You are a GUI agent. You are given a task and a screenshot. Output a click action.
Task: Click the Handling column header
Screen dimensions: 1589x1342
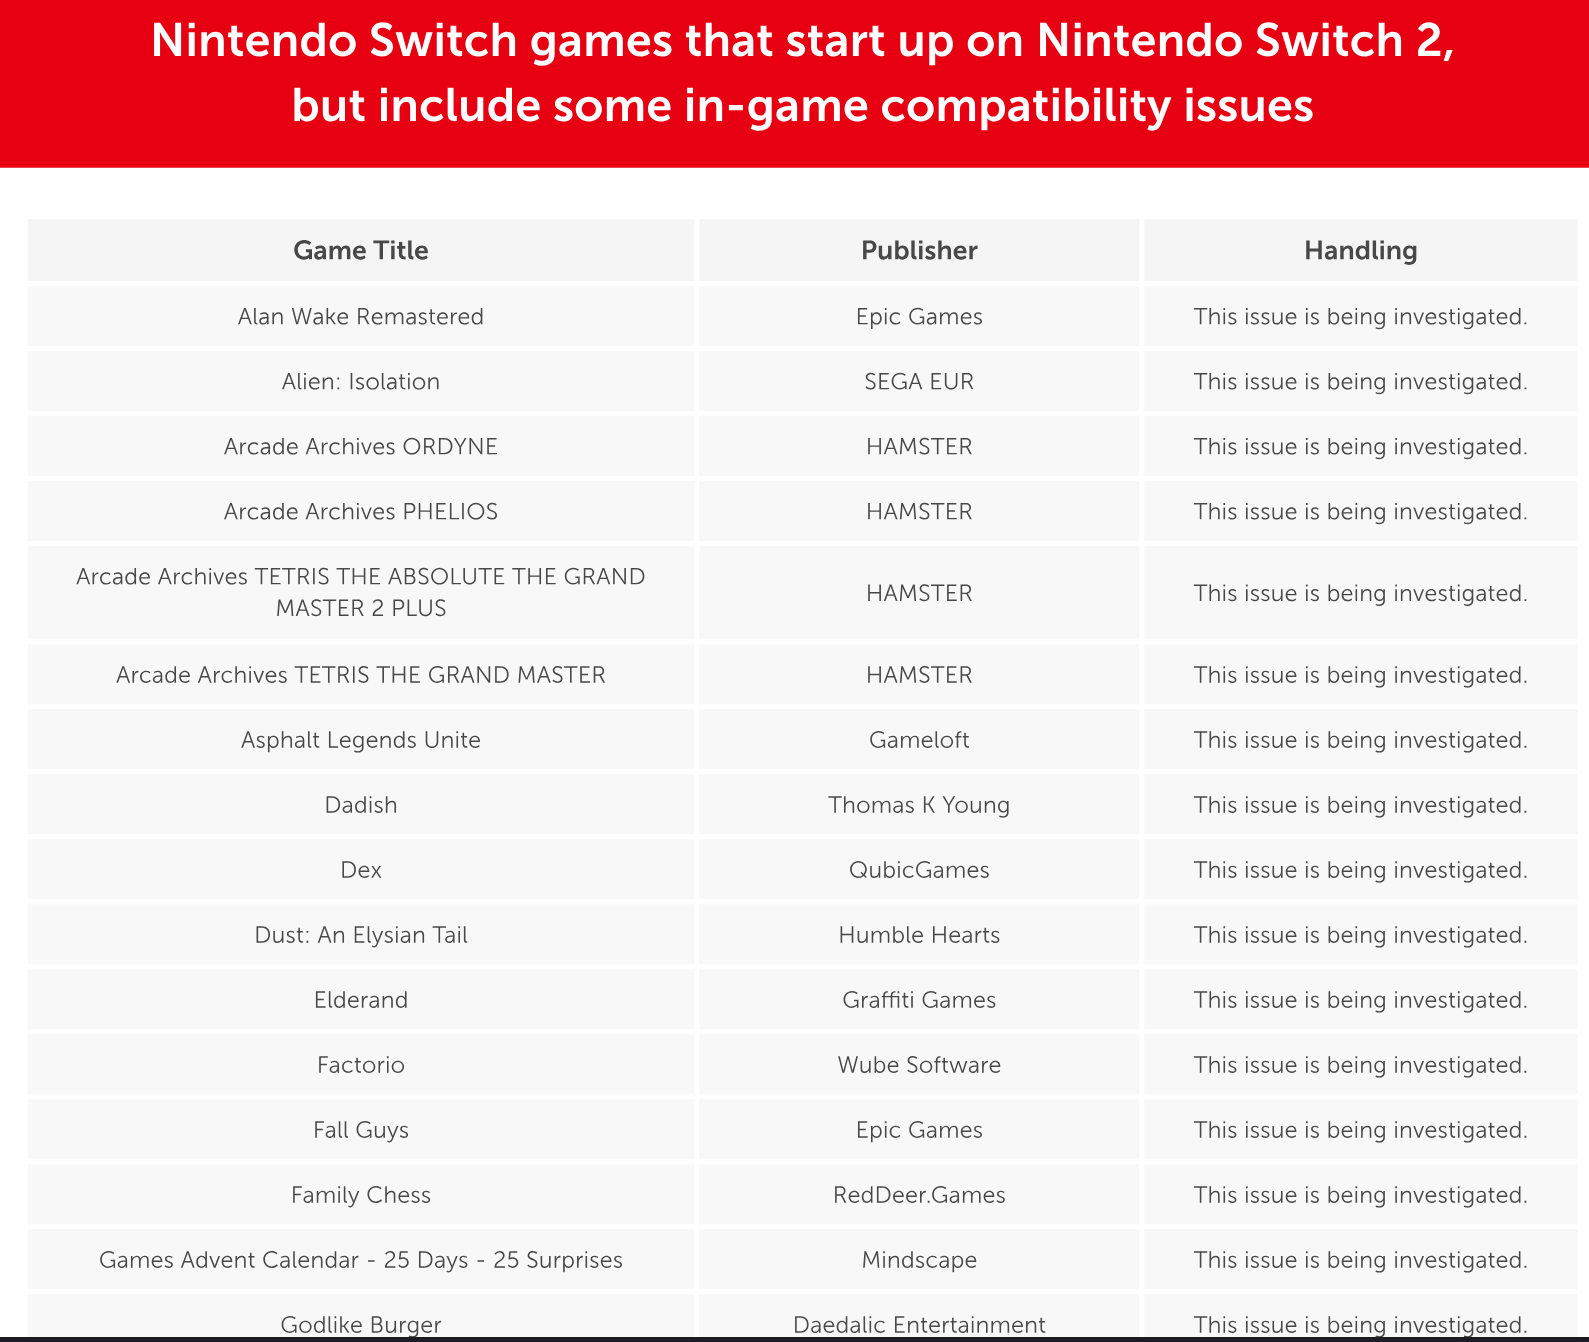point(1360,250)
